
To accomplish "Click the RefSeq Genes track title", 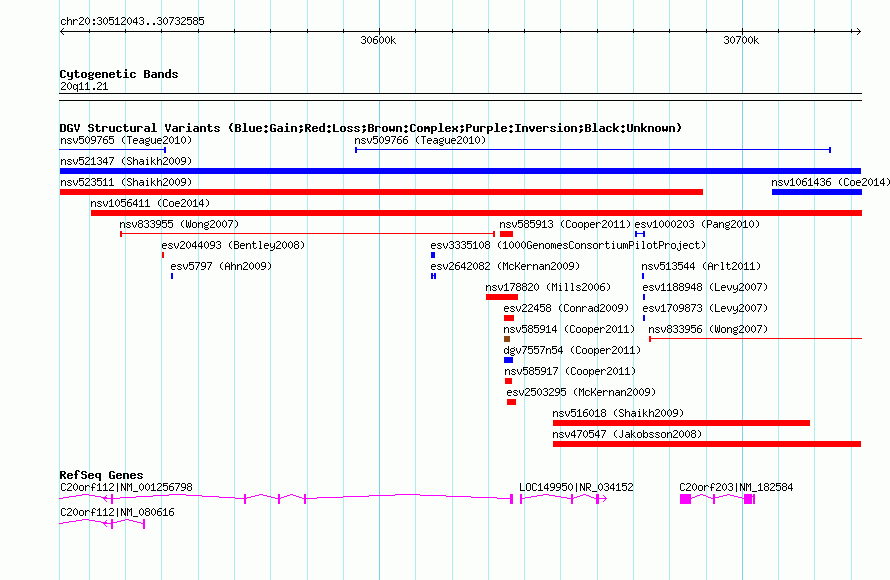I will pos(101,475).
